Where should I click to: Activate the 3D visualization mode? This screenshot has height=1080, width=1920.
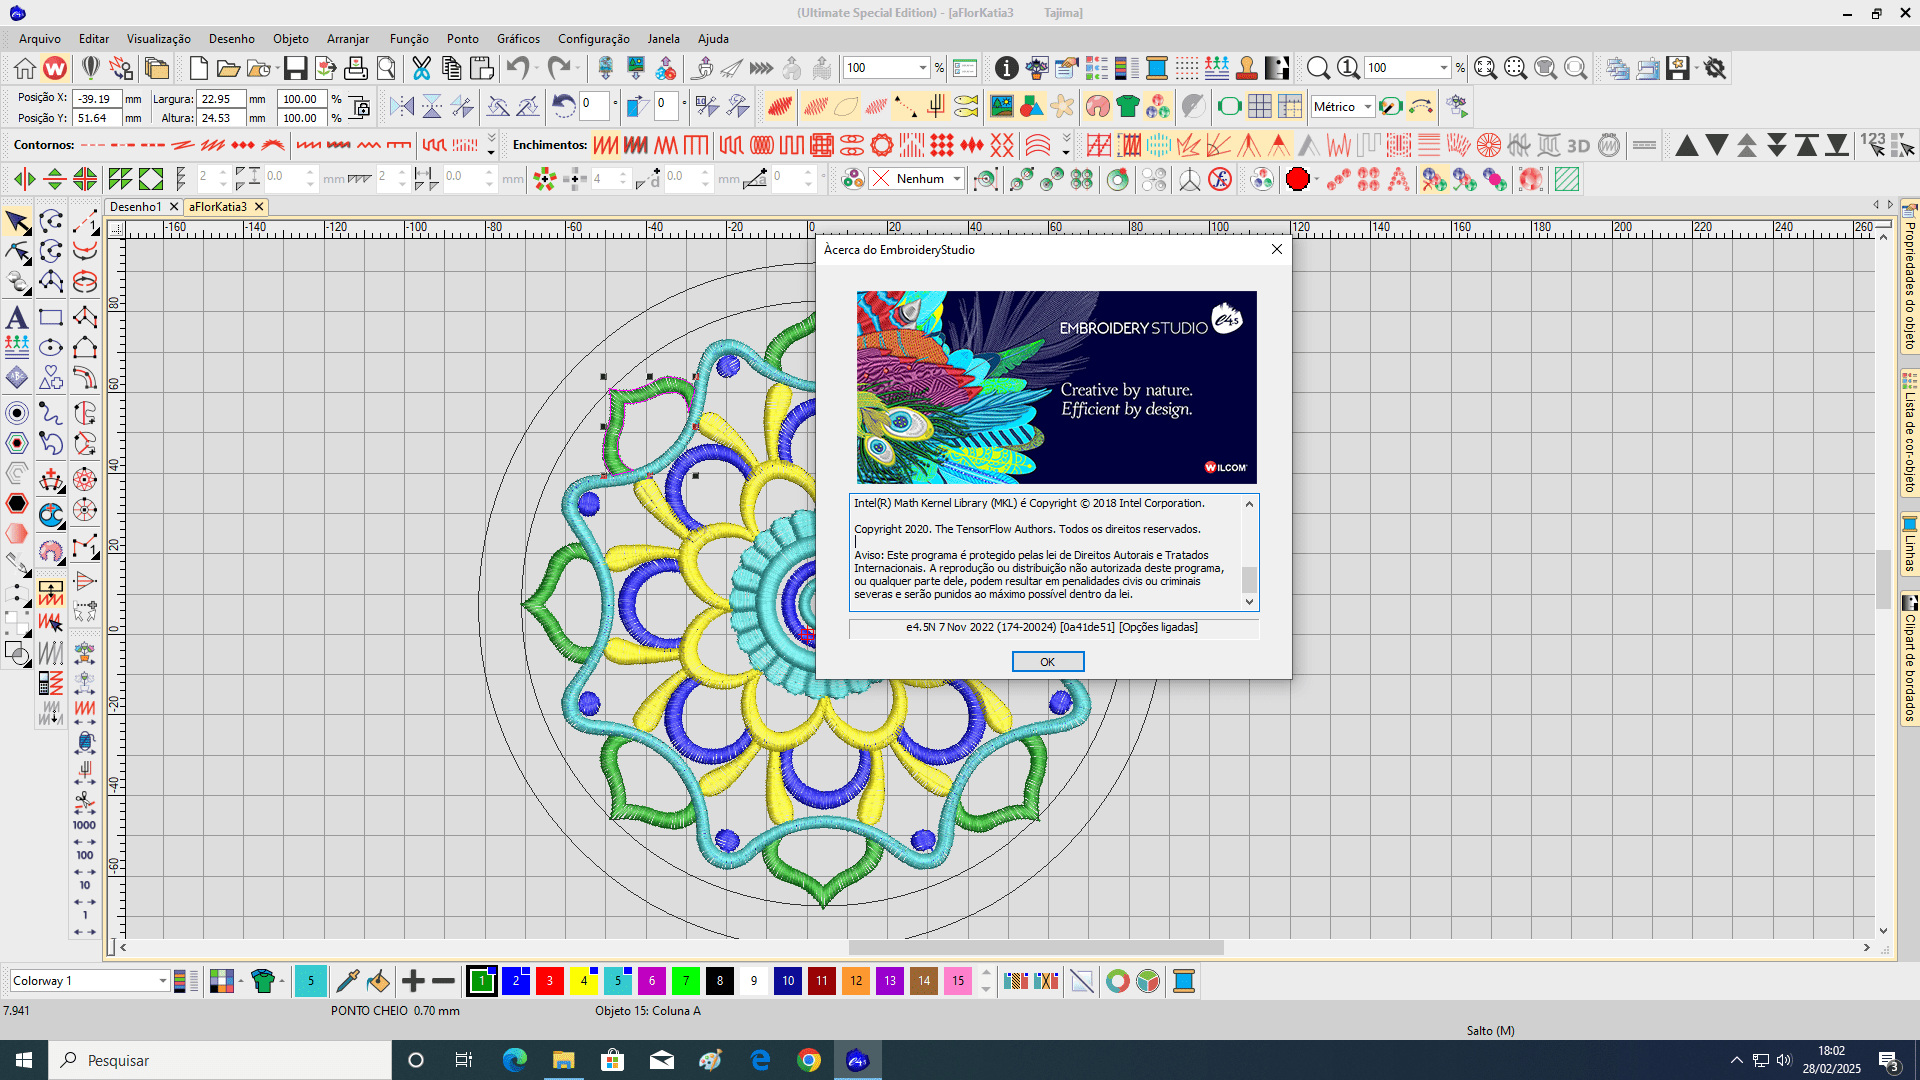[1578, 145]
